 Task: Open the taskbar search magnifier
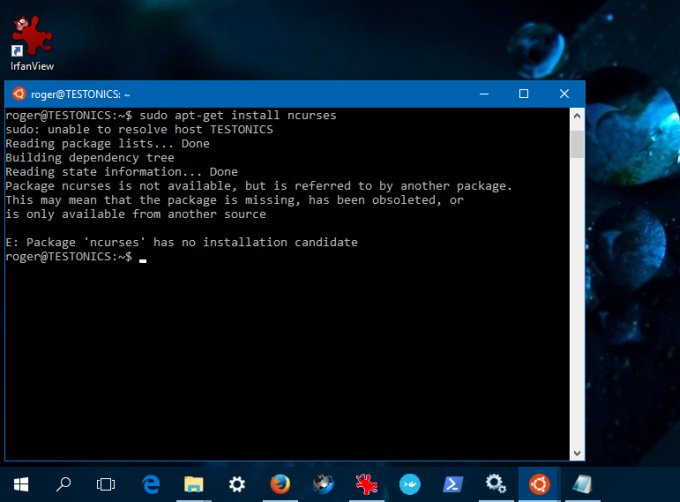pos(63,484)
